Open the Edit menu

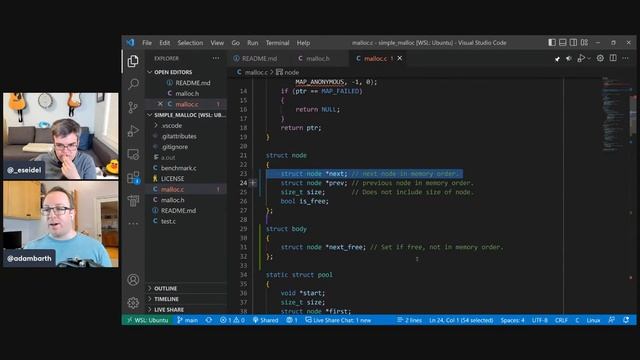pos(164,43)
